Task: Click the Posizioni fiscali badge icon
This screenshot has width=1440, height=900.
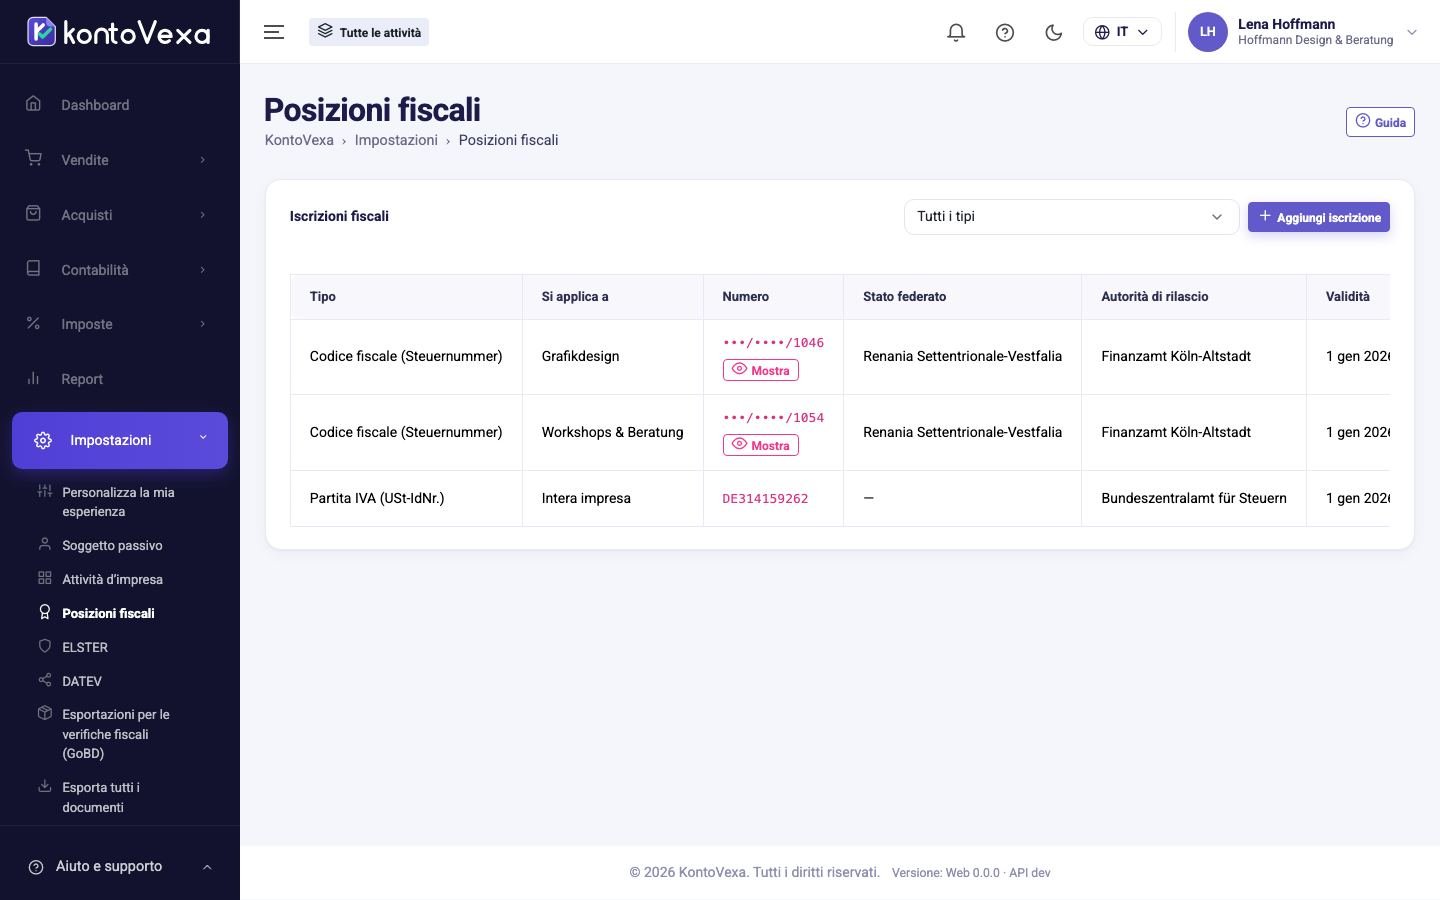Action: (x=44, y=612)
